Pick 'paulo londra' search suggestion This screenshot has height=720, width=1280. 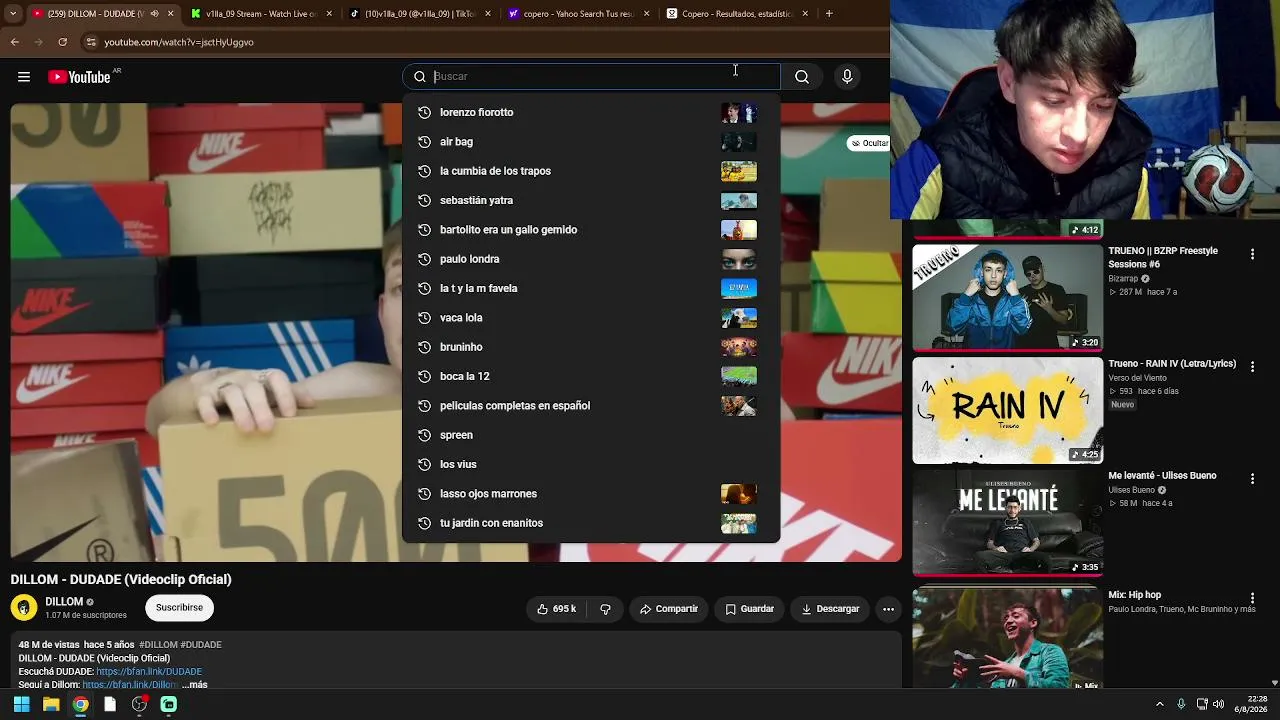[590, 259]
